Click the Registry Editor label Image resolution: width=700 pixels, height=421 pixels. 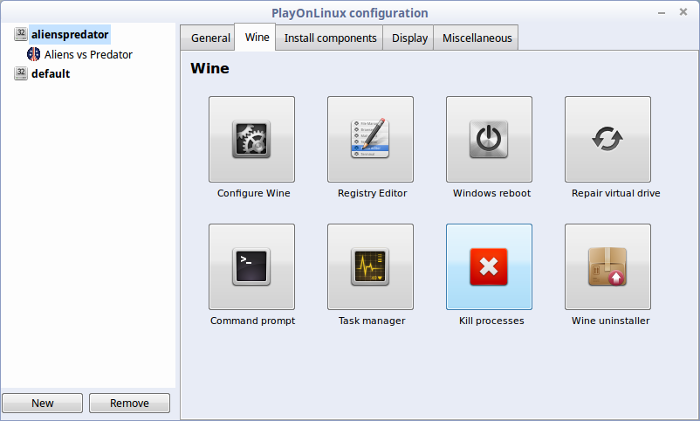click(372, 193)
